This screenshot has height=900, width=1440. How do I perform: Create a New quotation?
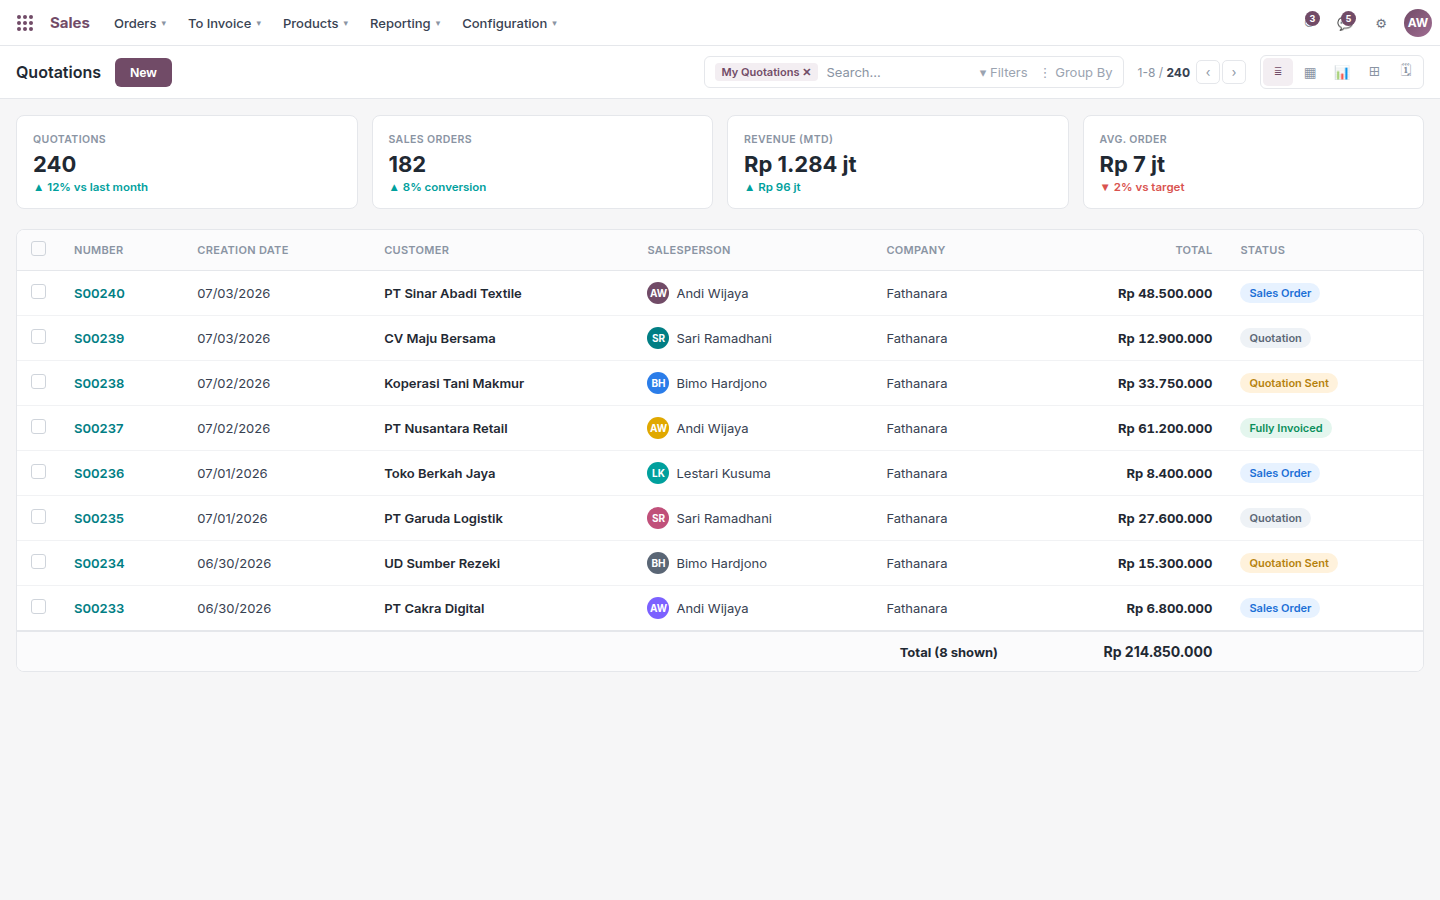[x=143, y=72]
